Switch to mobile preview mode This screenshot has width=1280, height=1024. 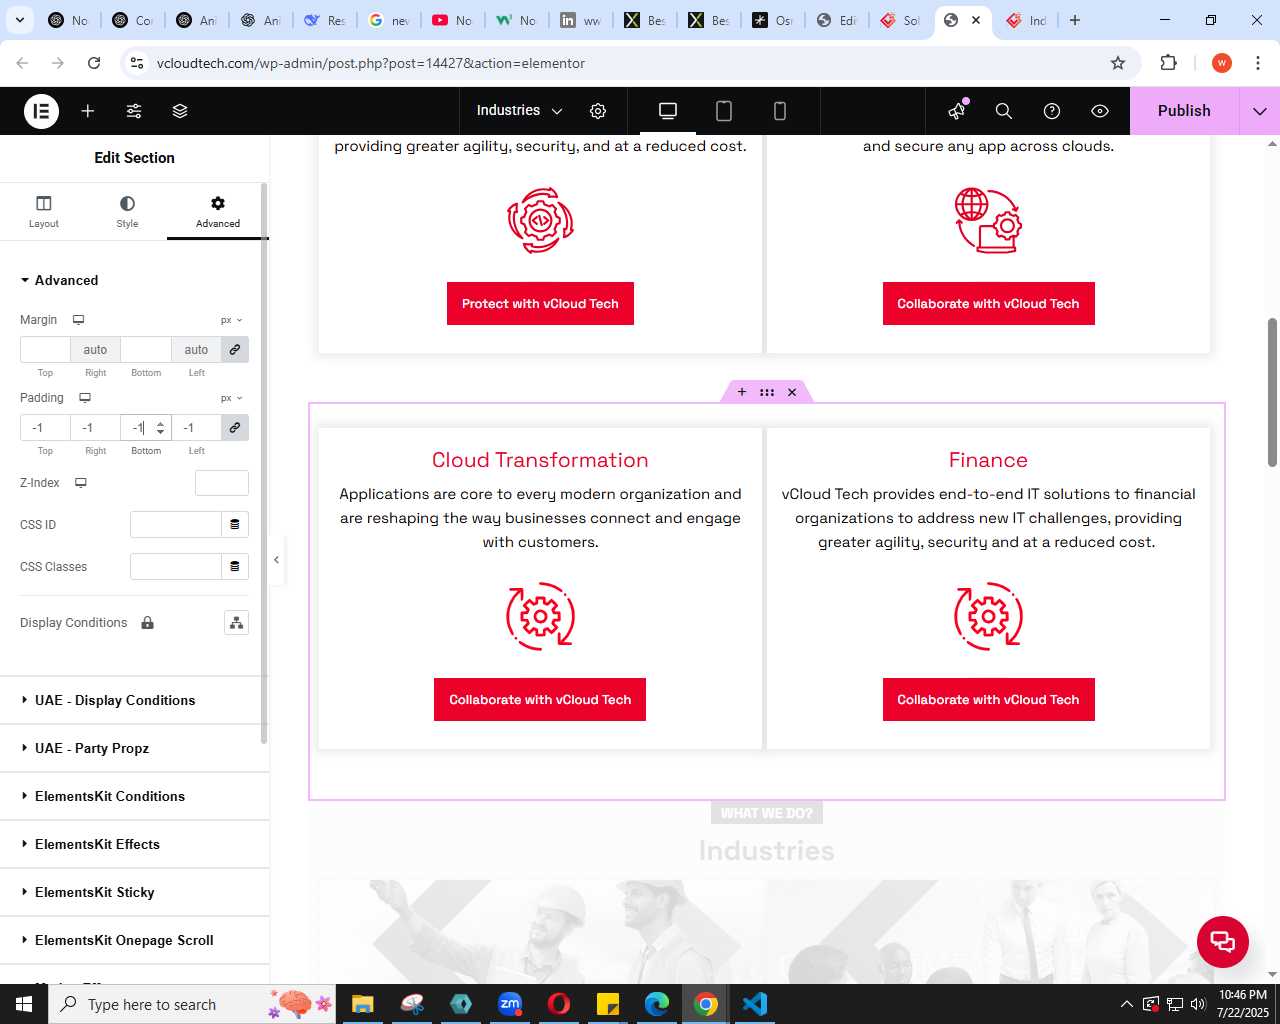click(780, 111)
